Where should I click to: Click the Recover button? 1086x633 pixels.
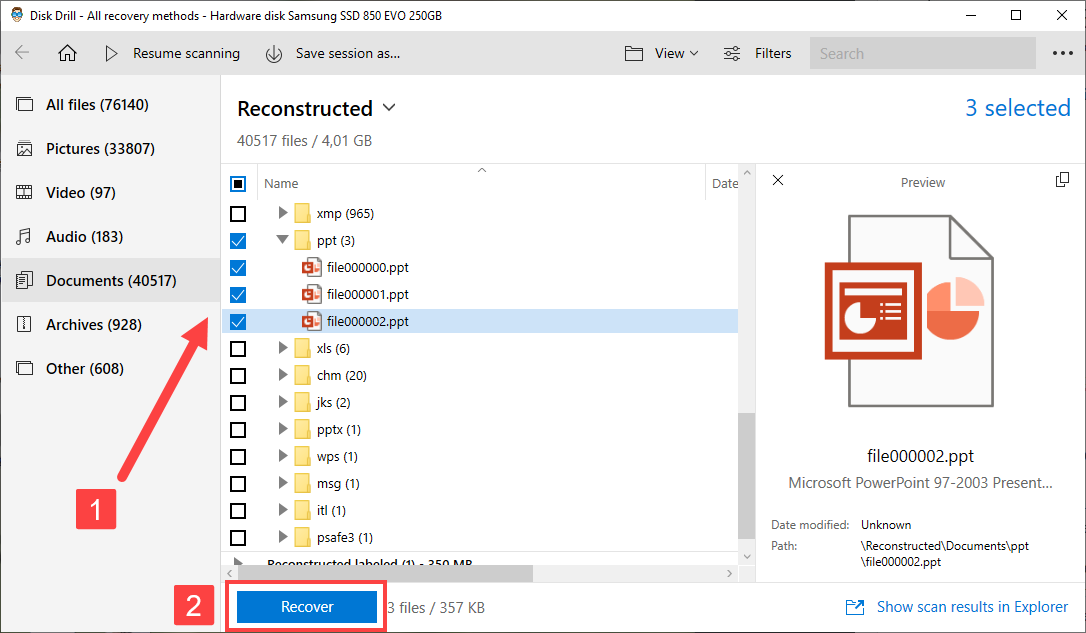click(307, 607)
